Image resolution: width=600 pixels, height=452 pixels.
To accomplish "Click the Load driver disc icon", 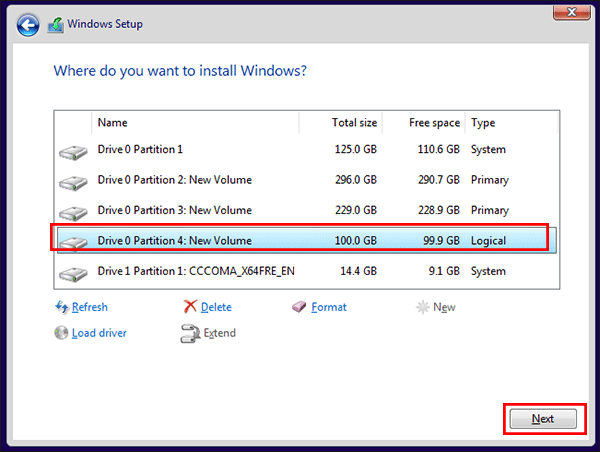I will [61, 333].
